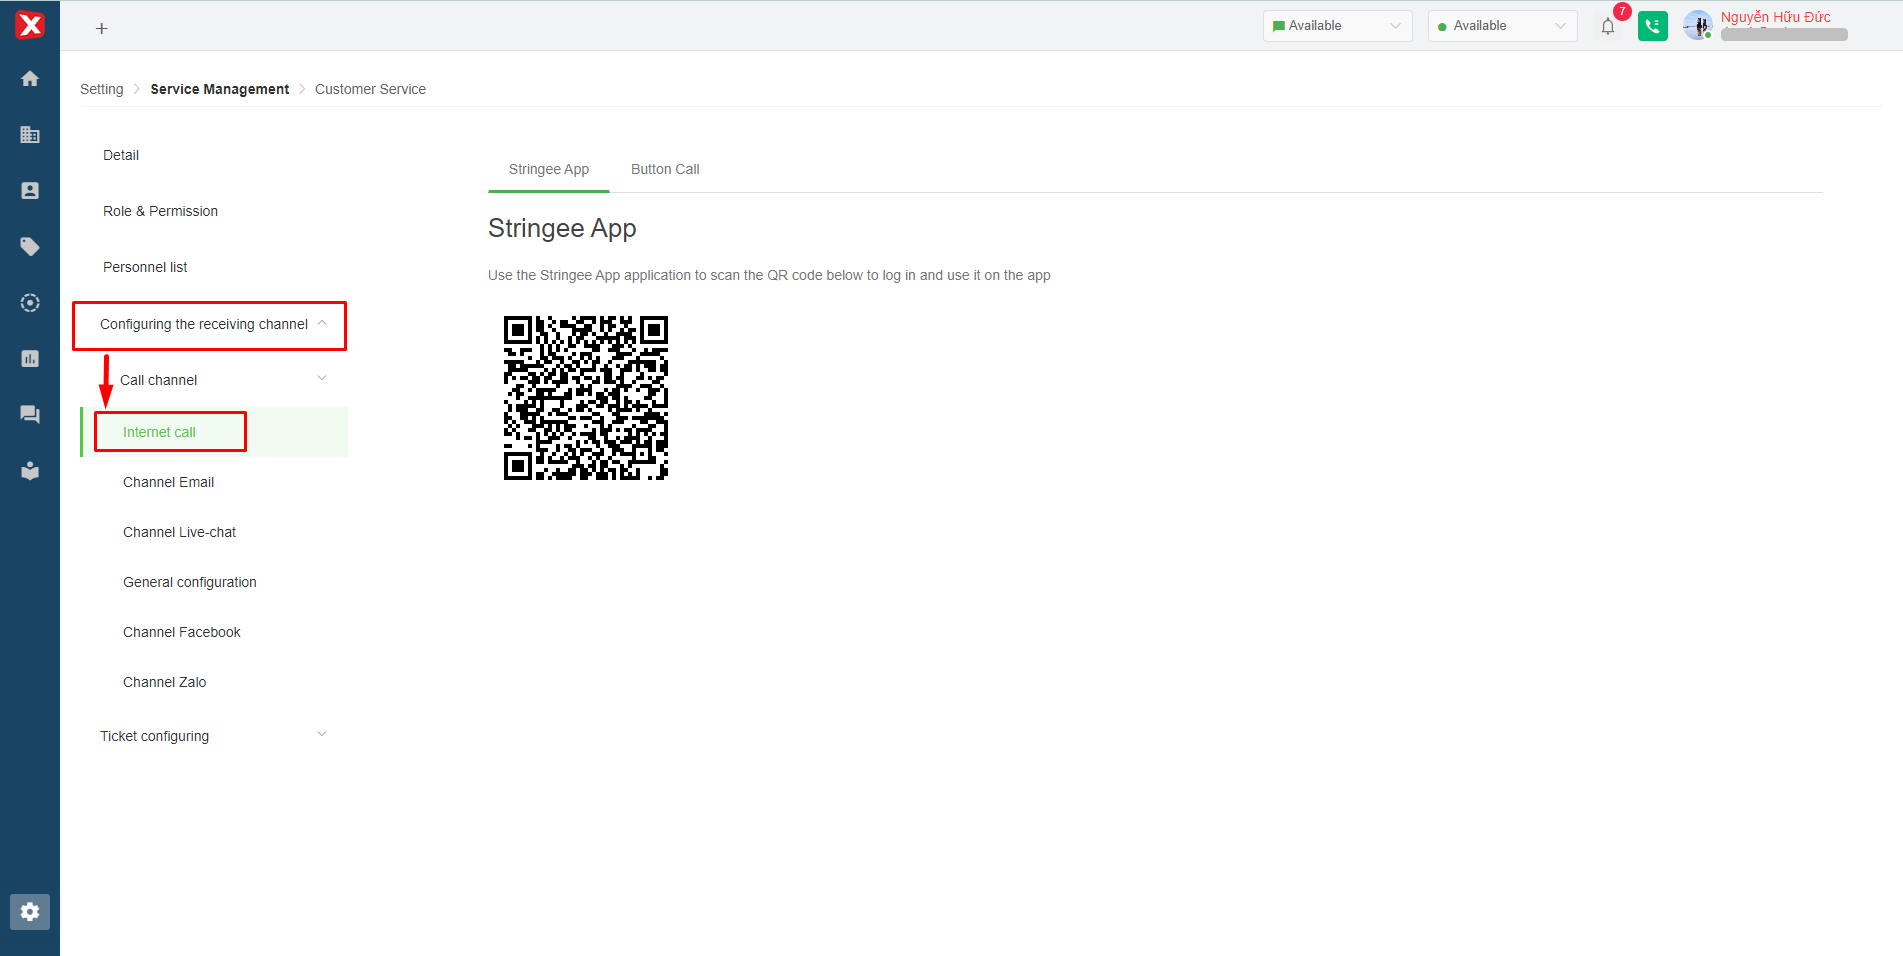Screen dimensions: 1903x956
Task: Open the tag icon in sidebar
Action: coord(30,247)
